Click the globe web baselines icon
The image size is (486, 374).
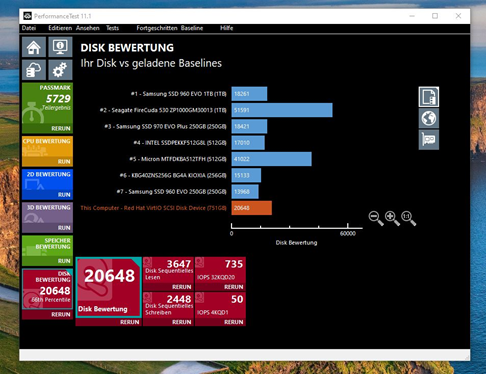tap(429, 118)
